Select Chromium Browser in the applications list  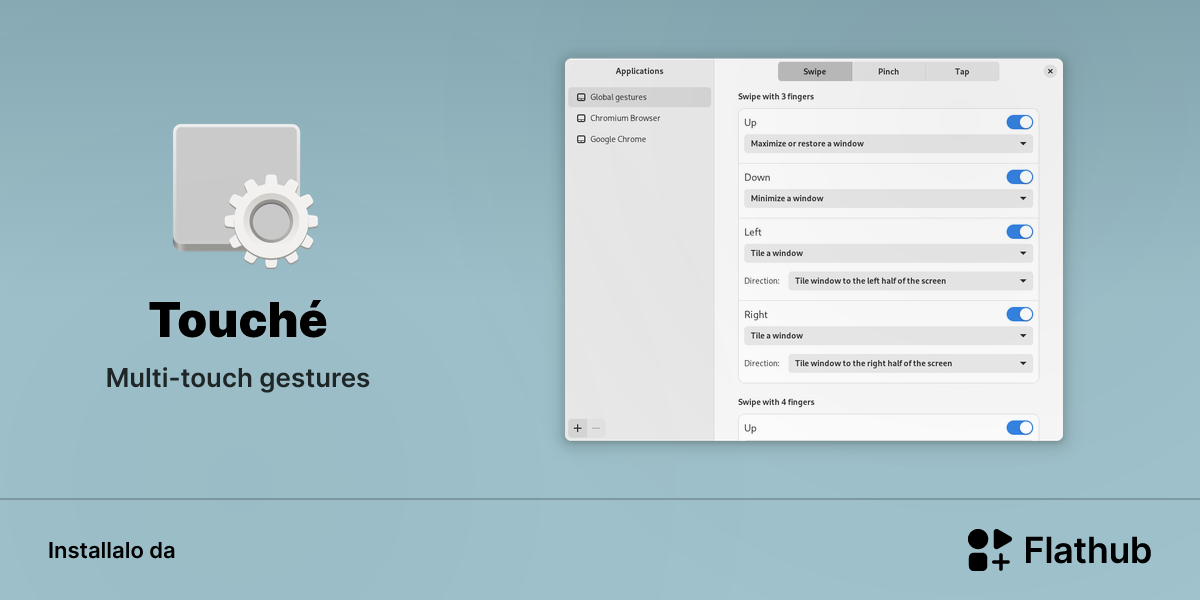[640, 118]
